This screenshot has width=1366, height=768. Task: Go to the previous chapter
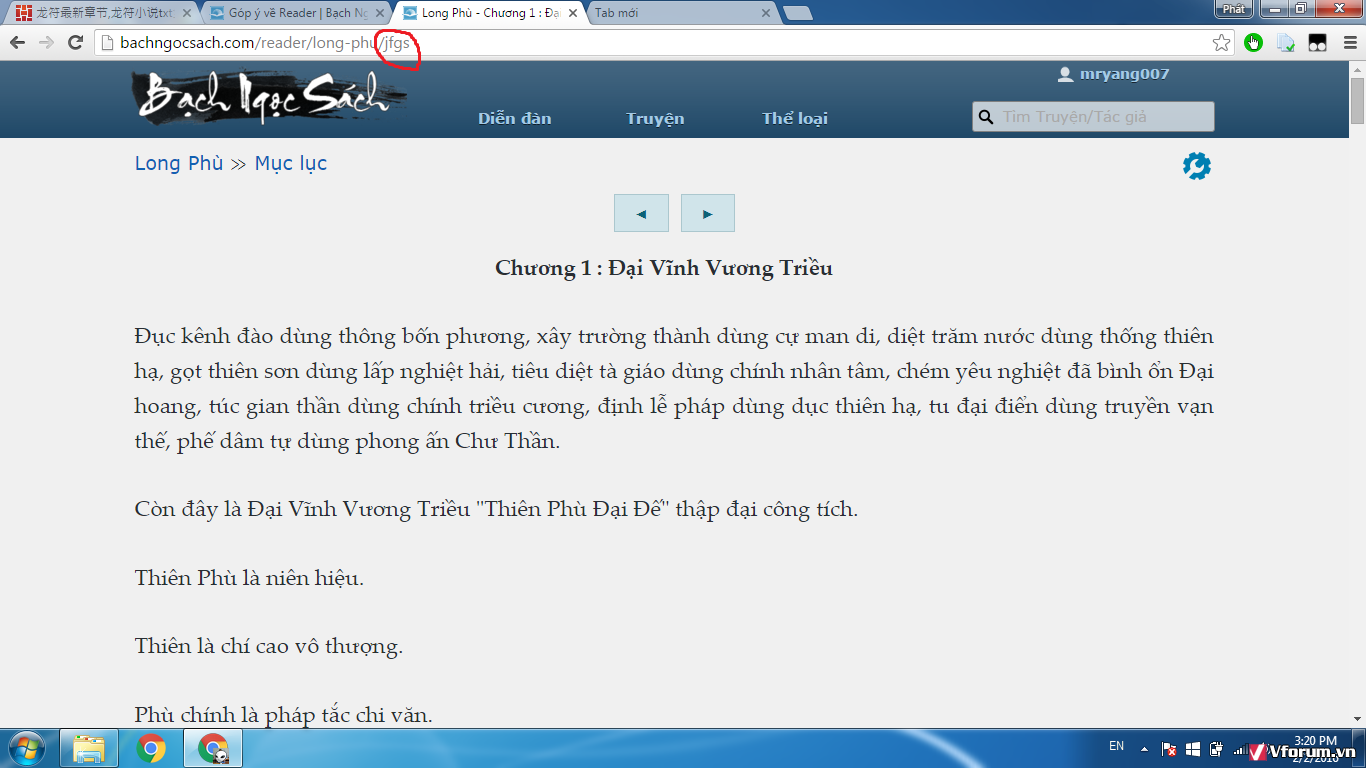tap(641, 213)
